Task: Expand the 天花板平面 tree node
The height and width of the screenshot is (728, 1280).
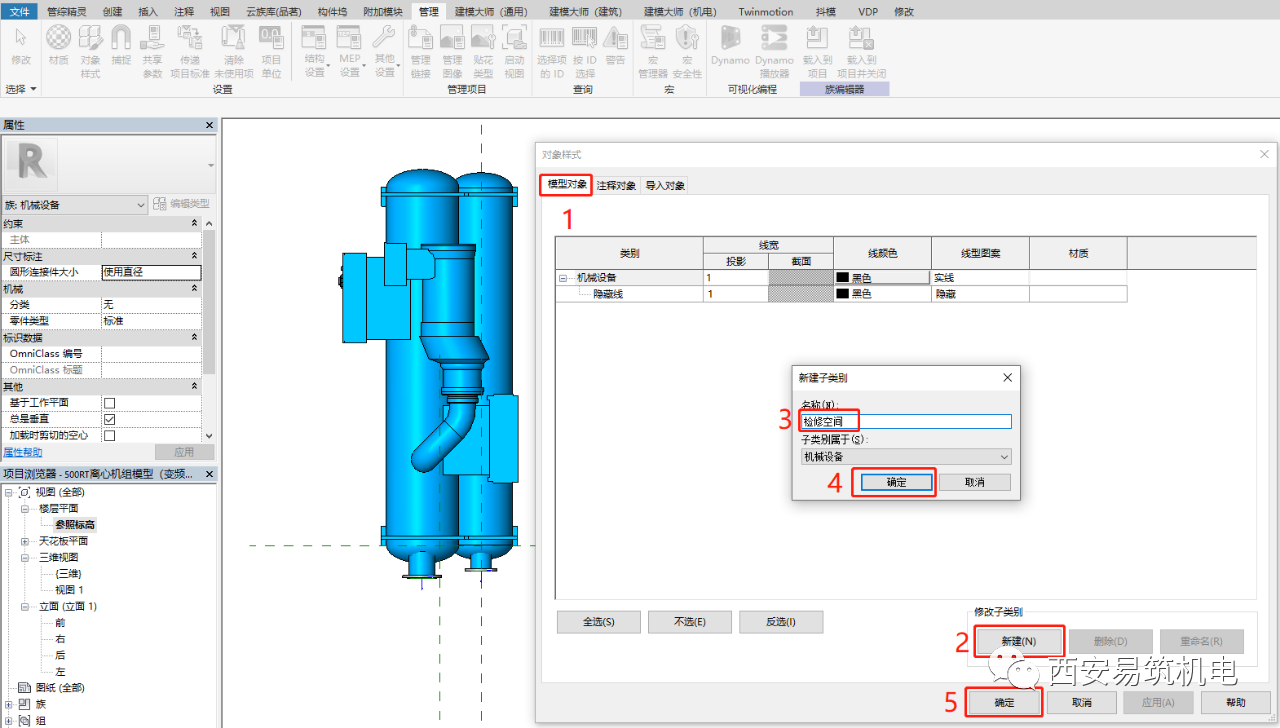Action: [x=25, y=541]
